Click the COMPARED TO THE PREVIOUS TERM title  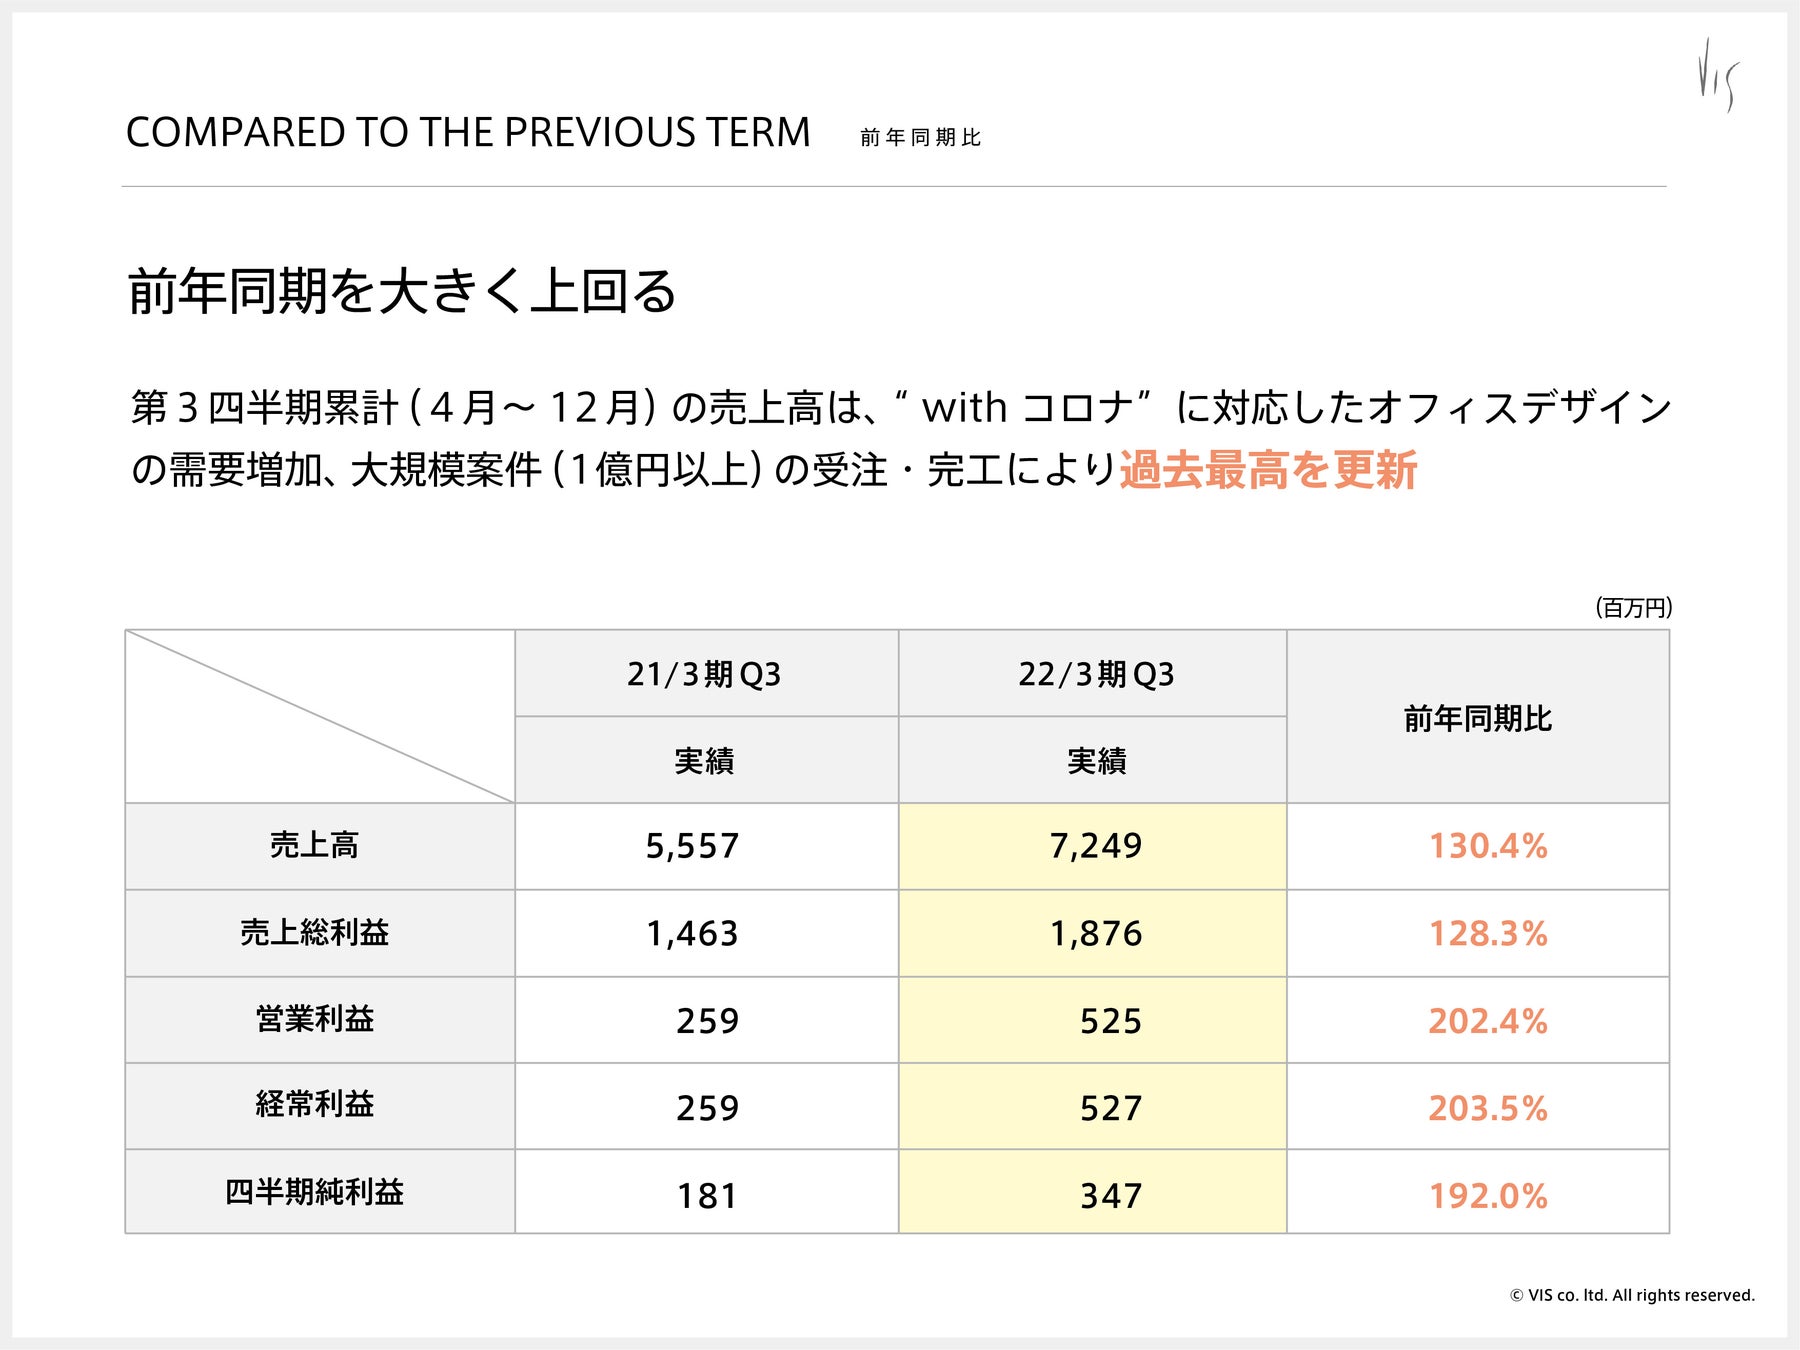[x=468, y=133]
